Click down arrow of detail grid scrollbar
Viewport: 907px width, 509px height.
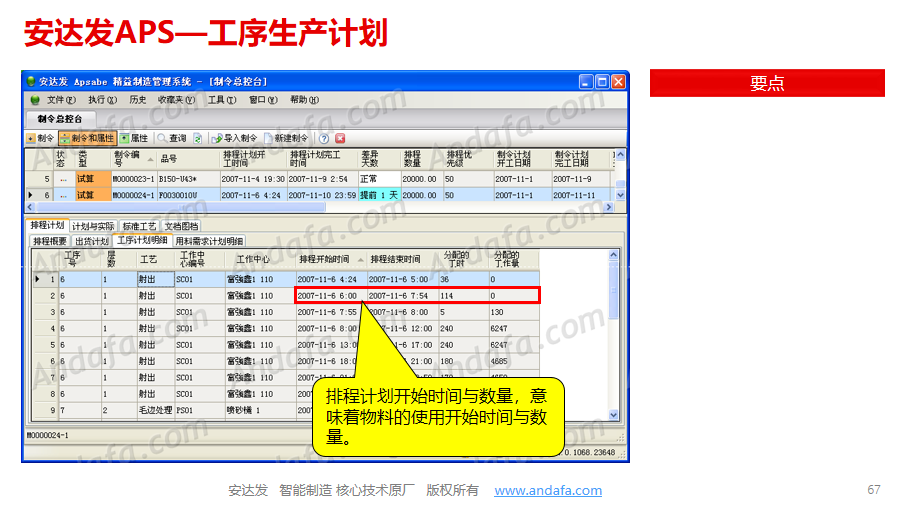[614, 415]
